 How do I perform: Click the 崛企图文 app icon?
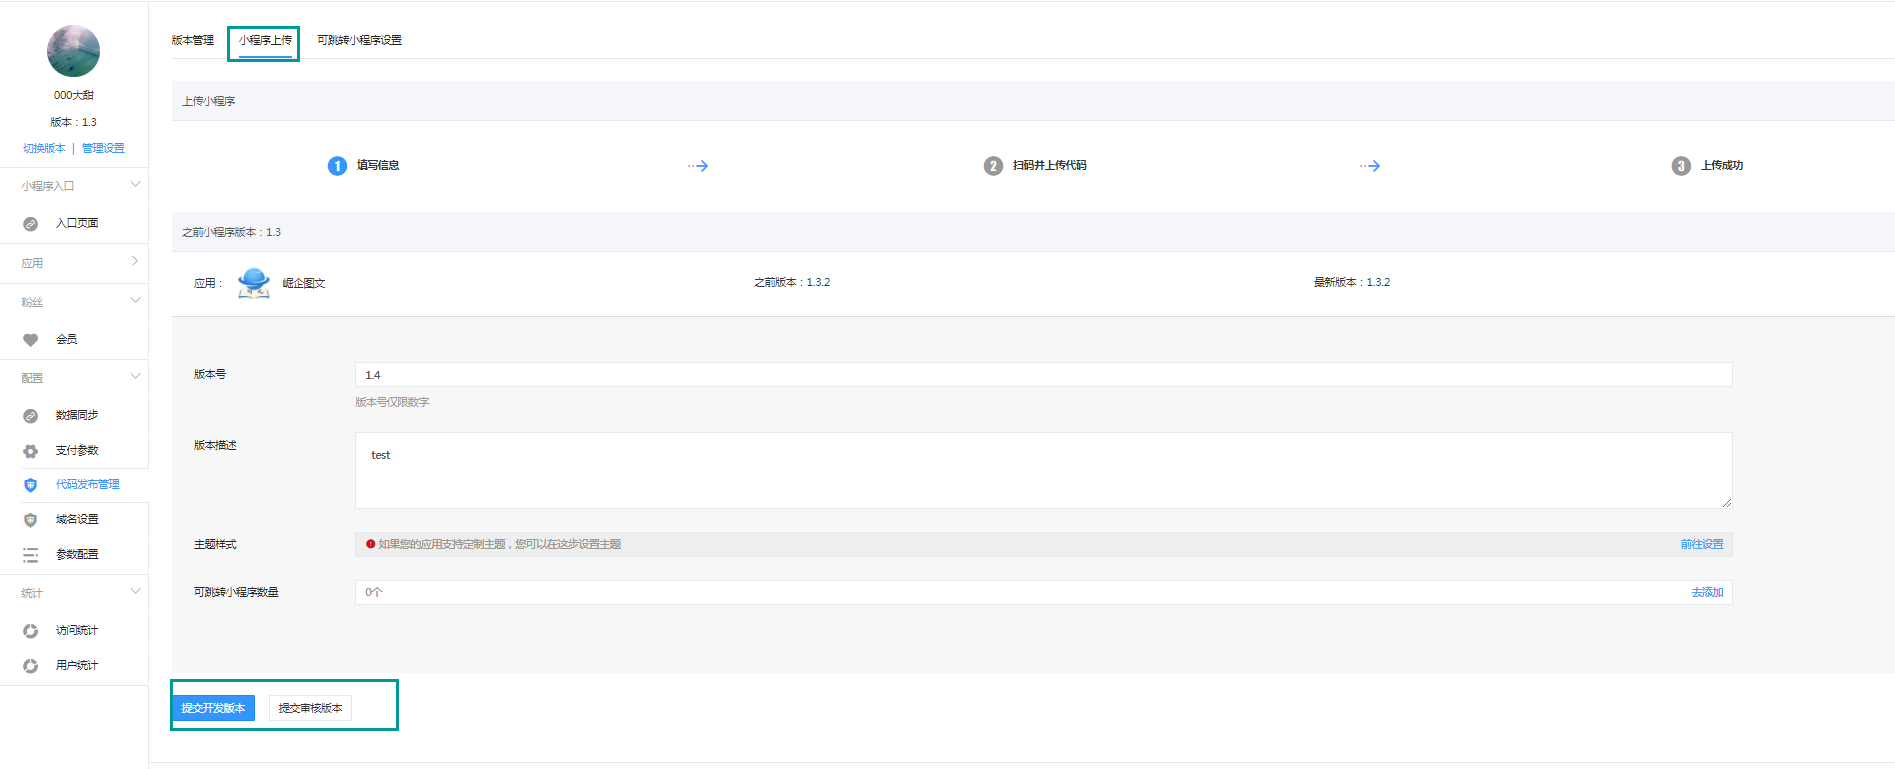pyautogui.click(x=254, y=283)
